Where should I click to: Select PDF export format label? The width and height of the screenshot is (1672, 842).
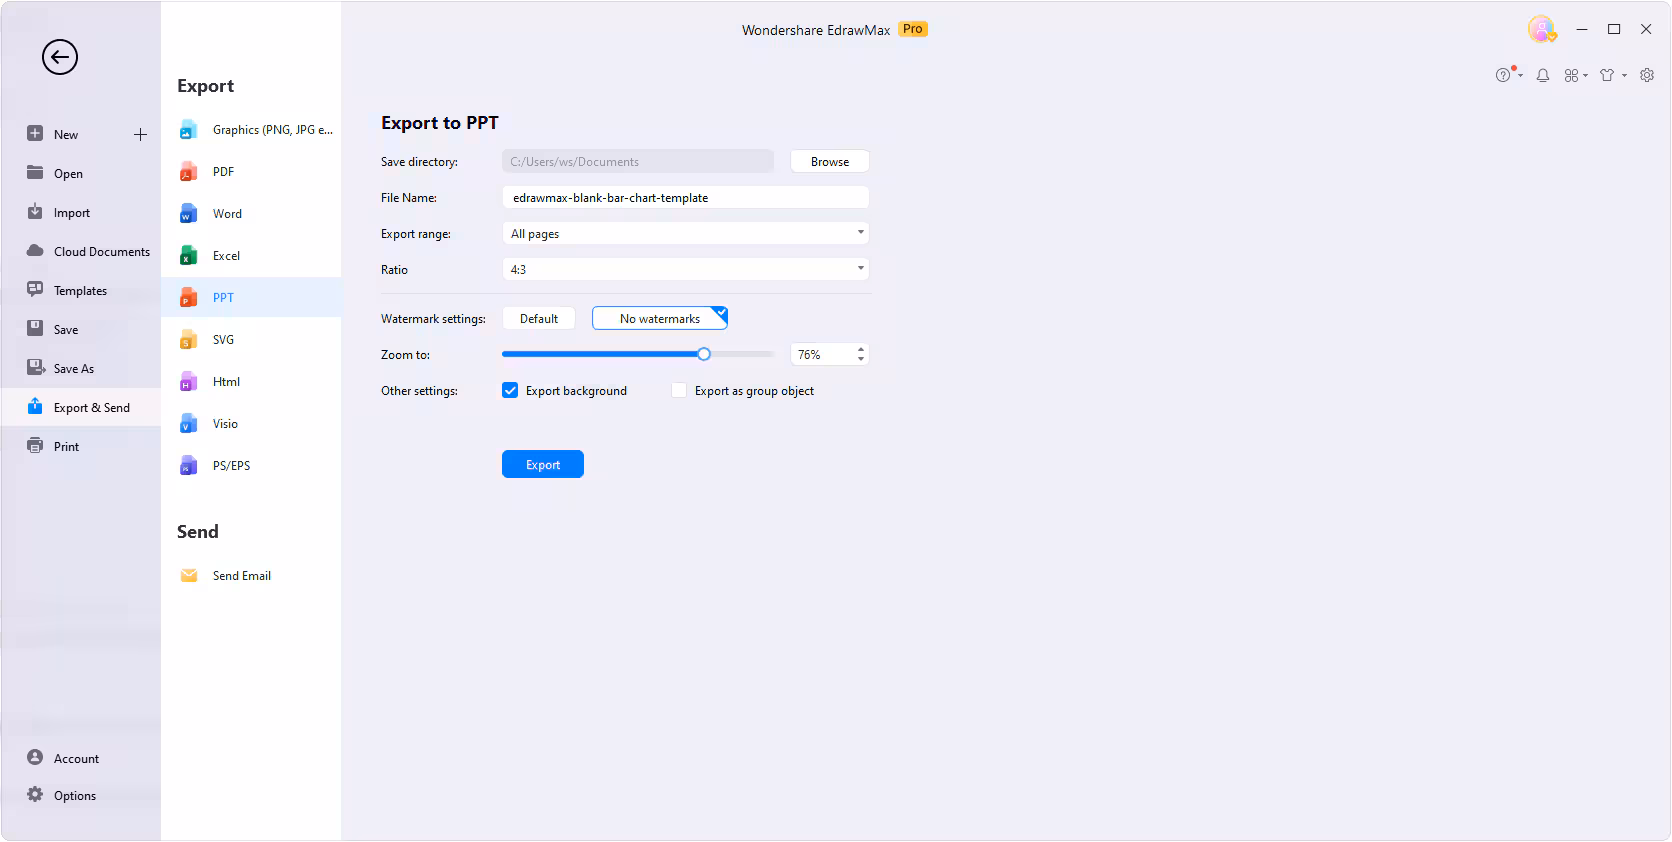coord(223,172)
